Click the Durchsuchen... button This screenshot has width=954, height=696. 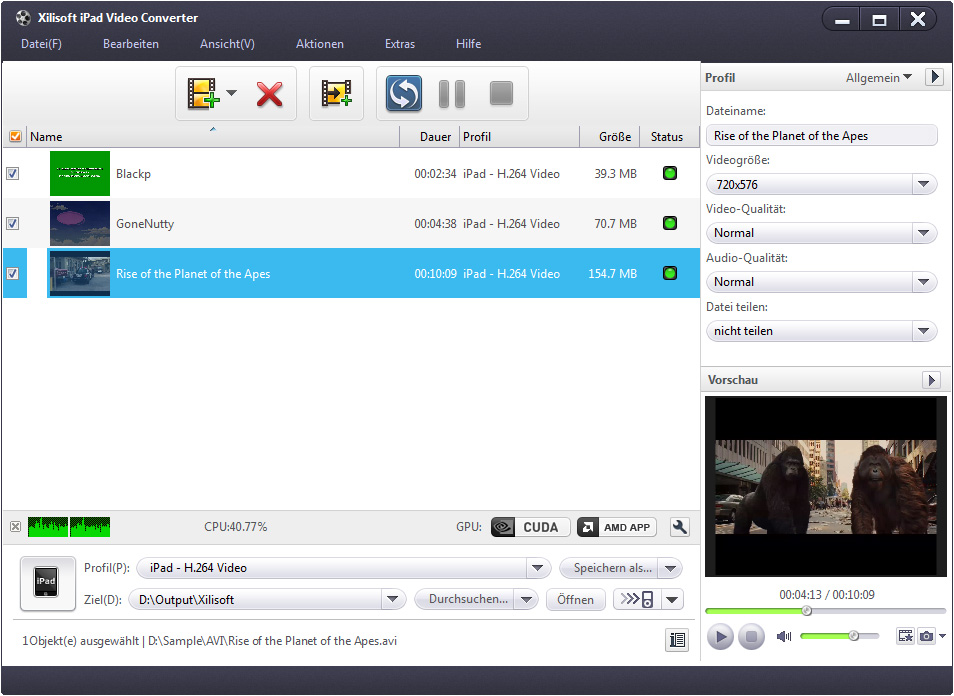tap(465, 599)
